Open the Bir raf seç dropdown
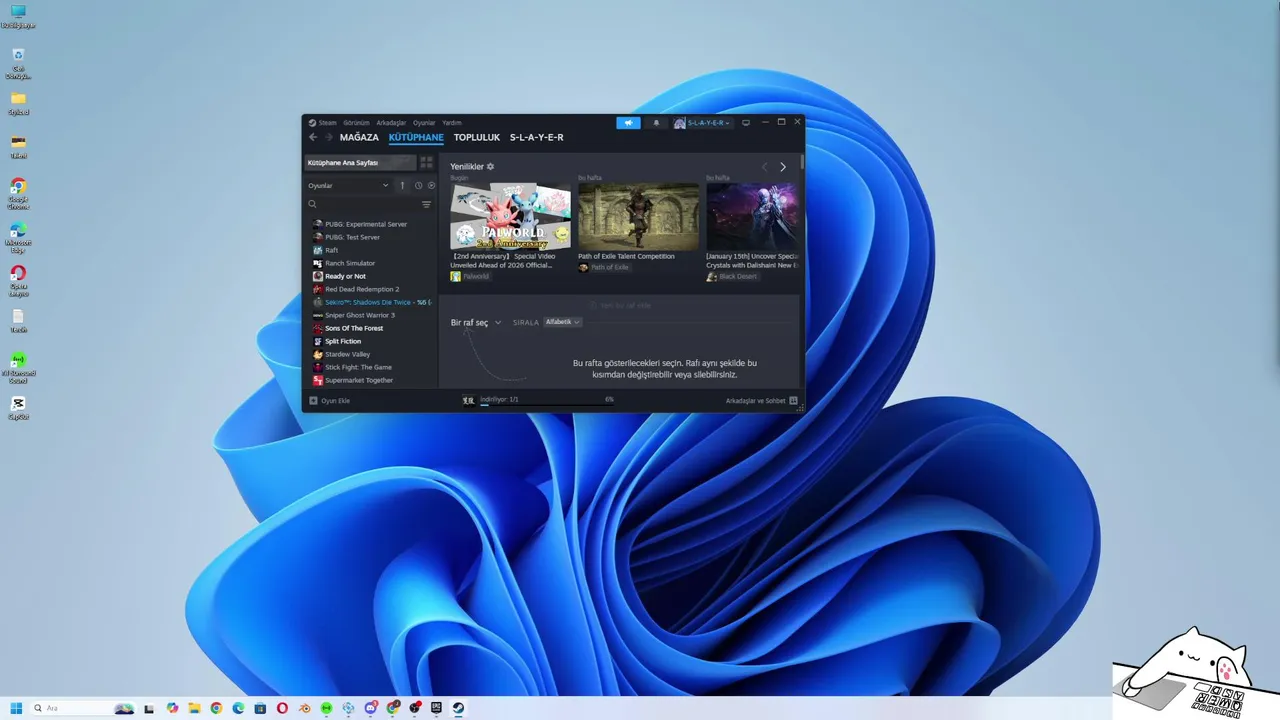The width and height of the screenshot is (1280, 720). tap(476, 322)
